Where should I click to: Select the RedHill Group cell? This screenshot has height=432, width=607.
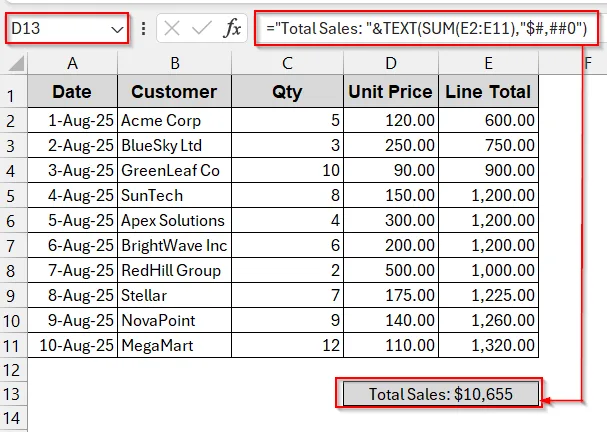point(175,270)
